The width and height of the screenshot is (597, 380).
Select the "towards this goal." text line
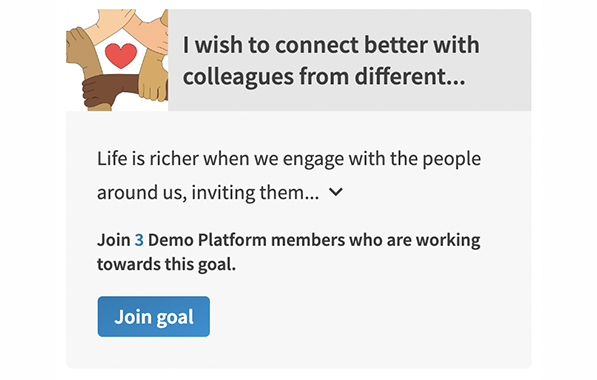[166, 264]
